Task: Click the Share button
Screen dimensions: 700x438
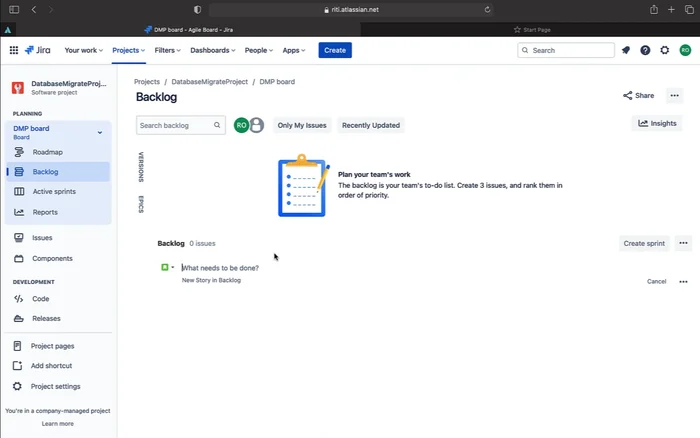Action: (638, 96)
